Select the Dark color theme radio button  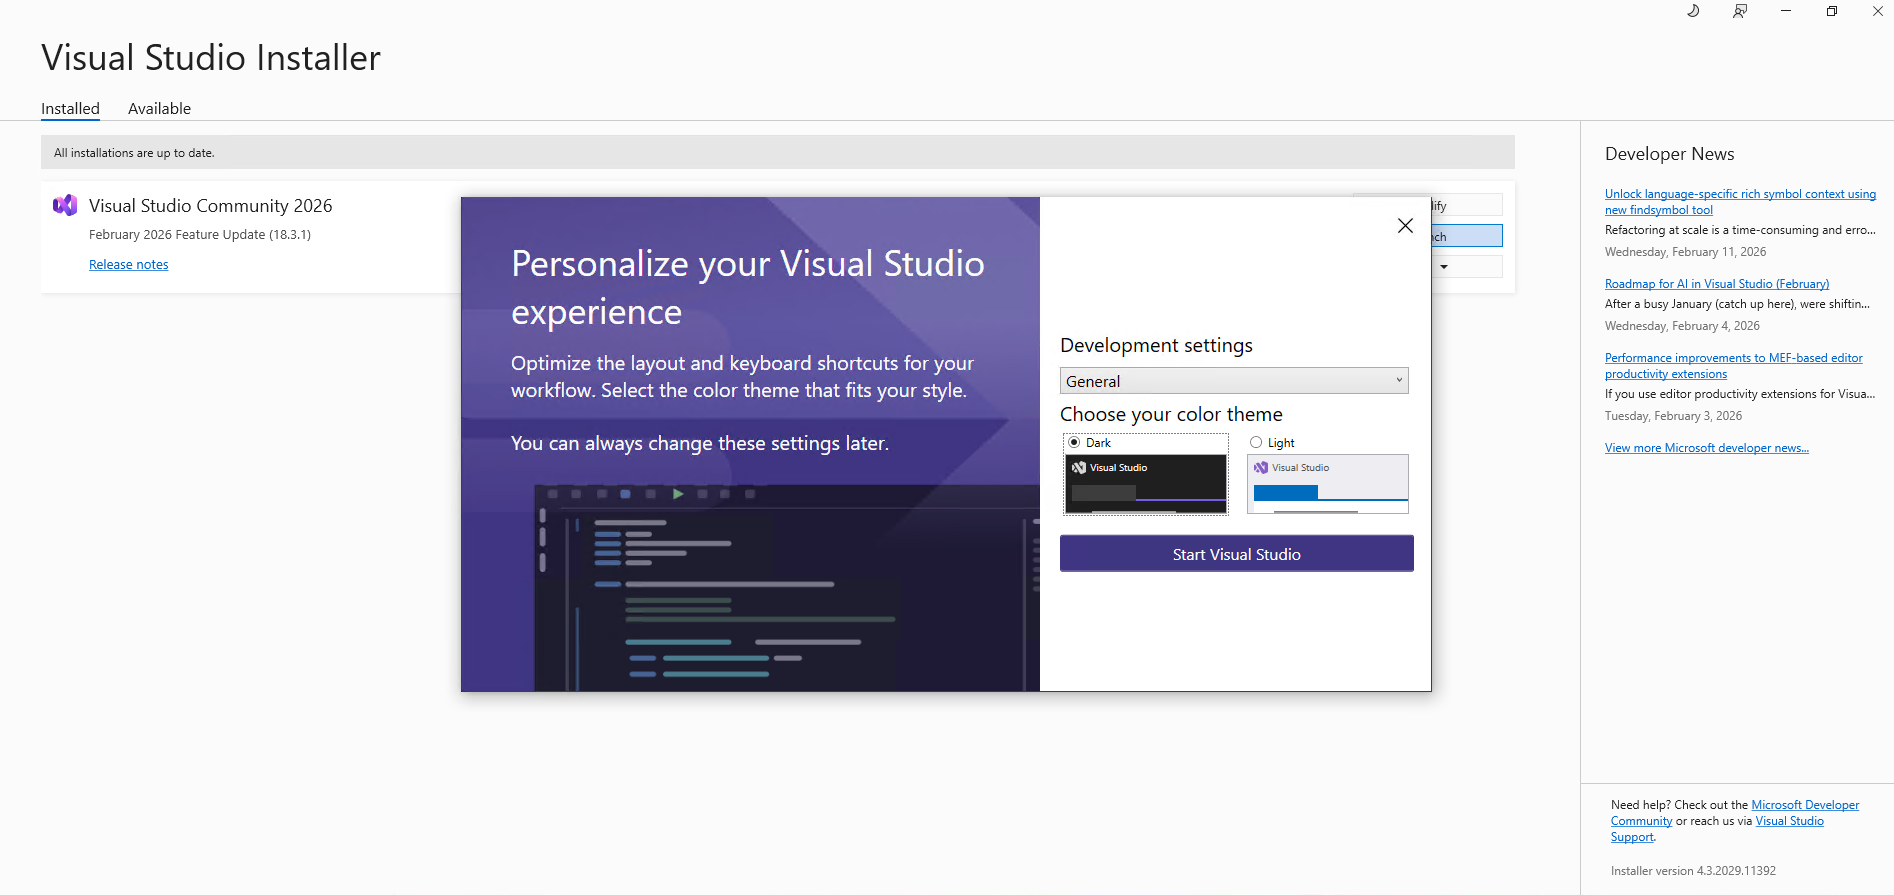[1074, 442]
